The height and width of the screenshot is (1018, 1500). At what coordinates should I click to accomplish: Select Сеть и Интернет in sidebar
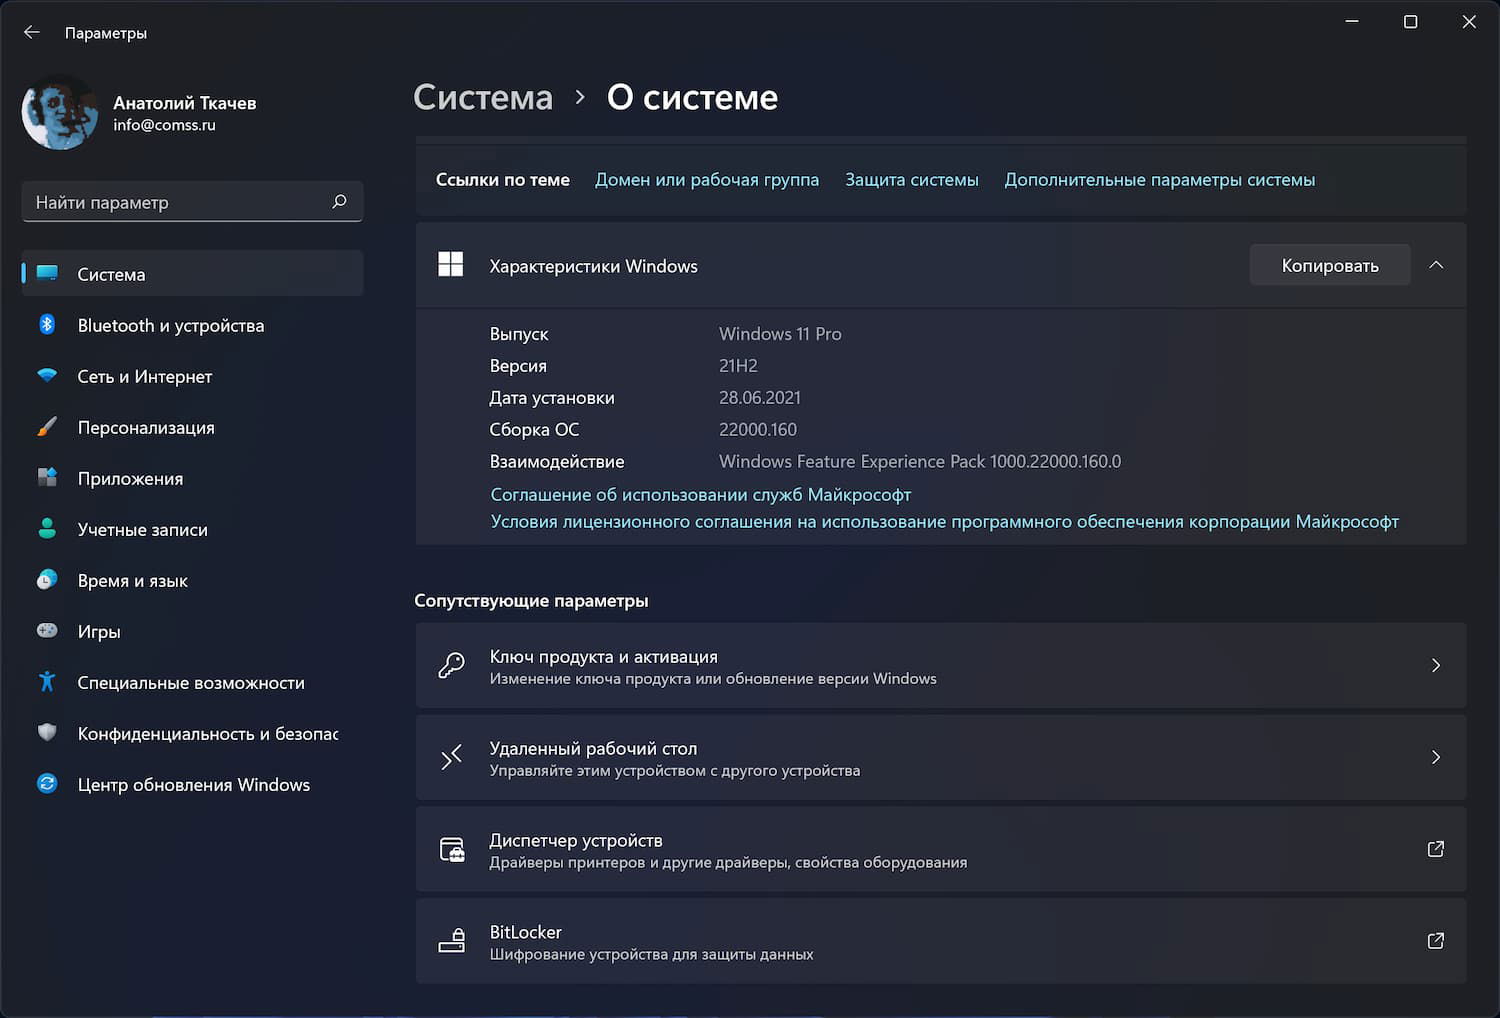point(144,376)
